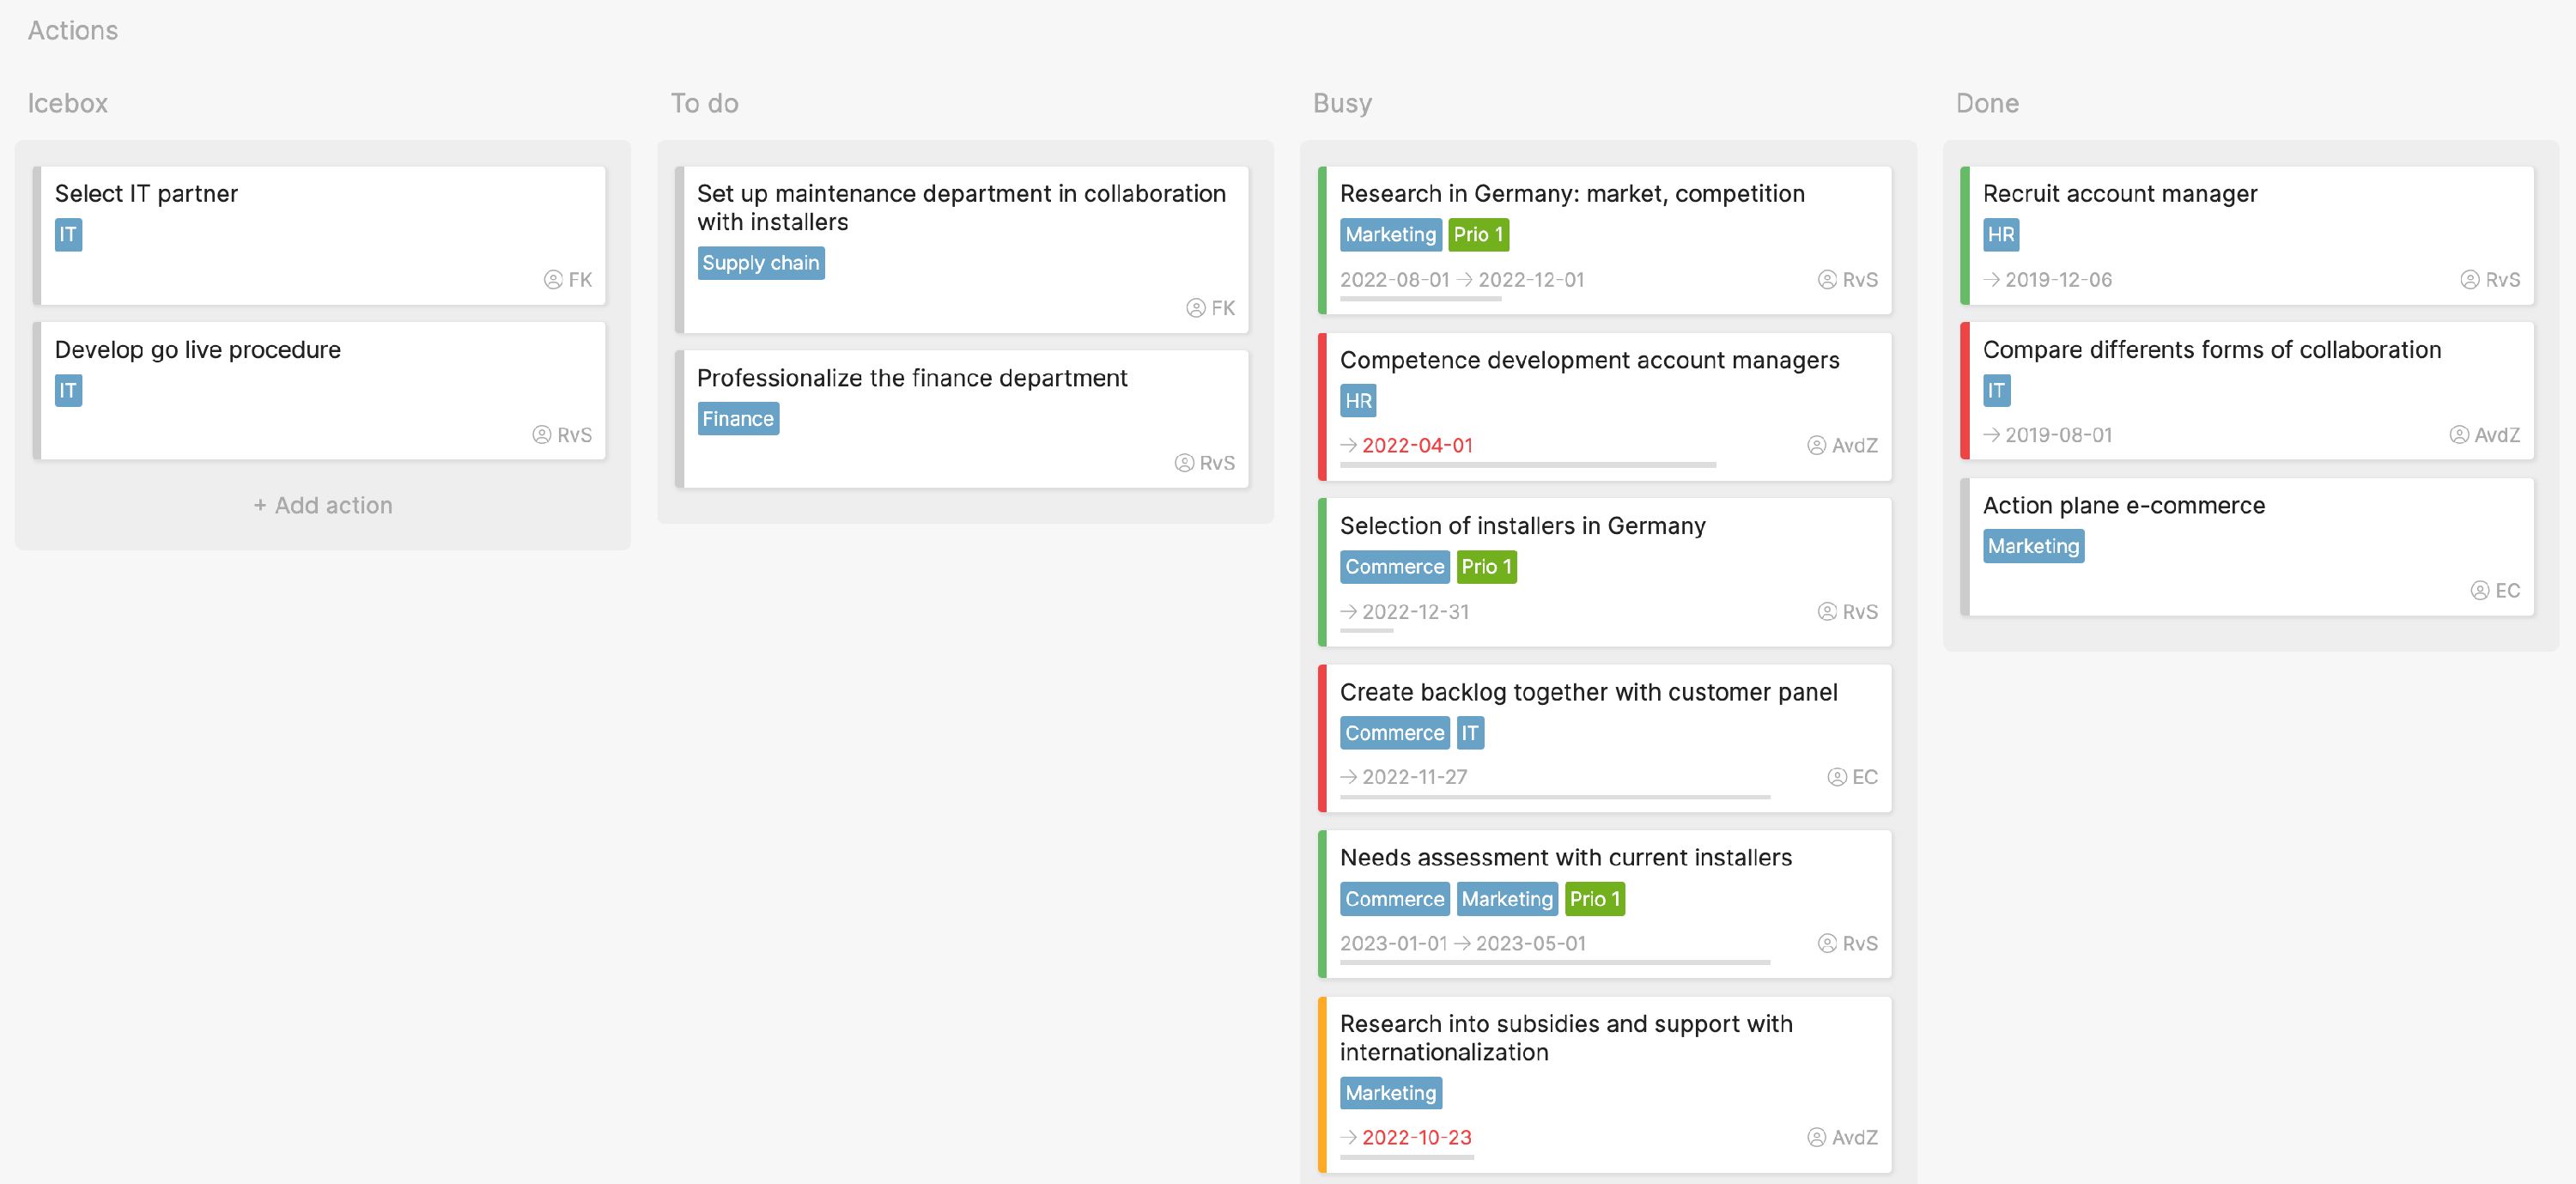
Task: Click due date arrow on Competence development card
Action: click(x=1349, y=446)
